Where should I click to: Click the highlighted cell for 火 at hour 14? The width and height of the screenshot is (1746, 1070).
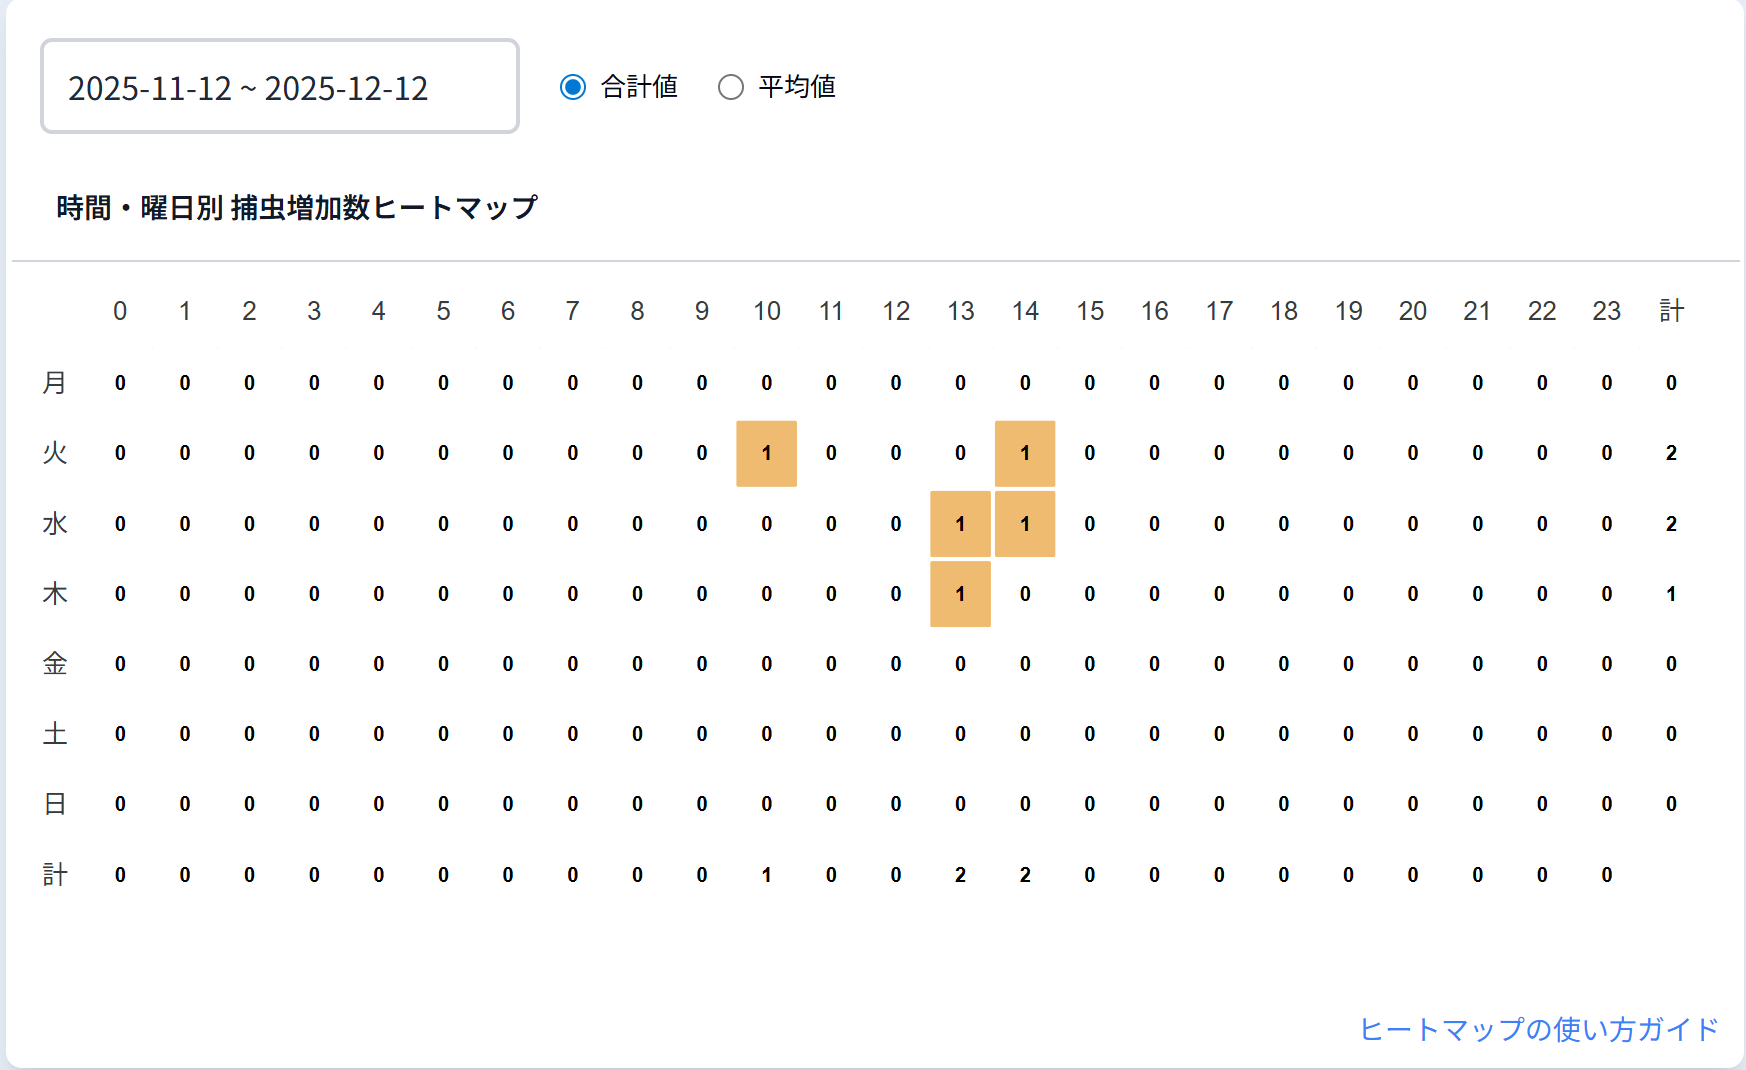(1025, 453)
